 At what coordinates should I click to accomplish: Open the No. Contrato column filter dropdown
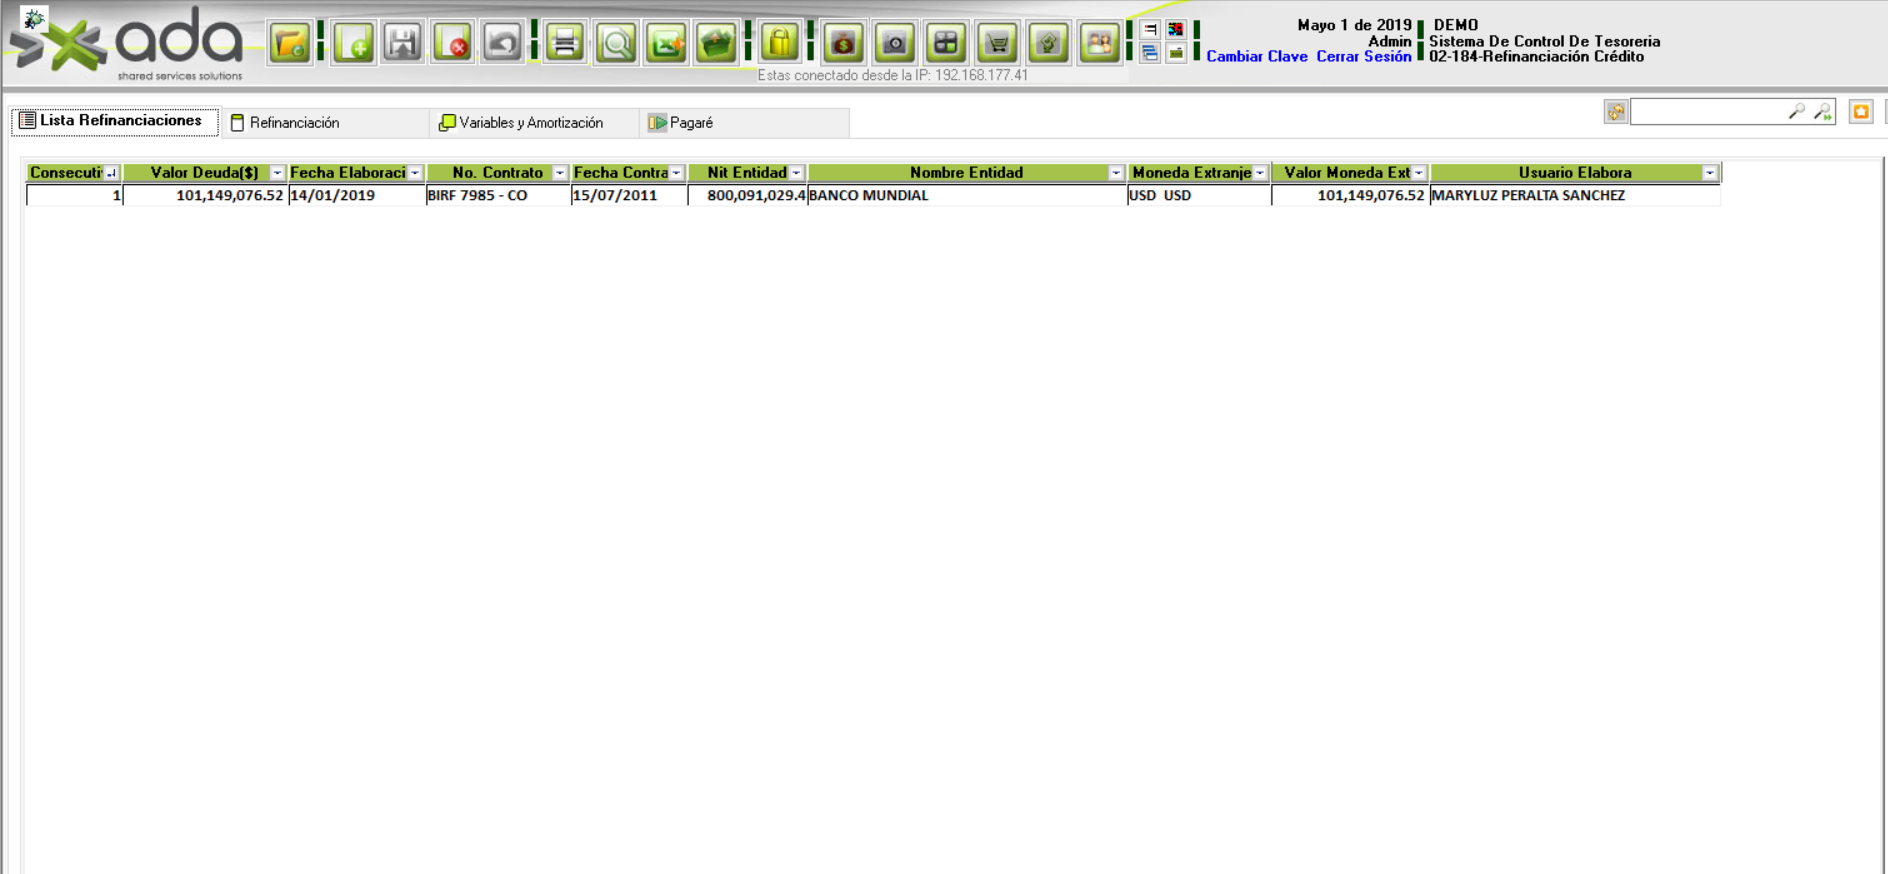559,173
